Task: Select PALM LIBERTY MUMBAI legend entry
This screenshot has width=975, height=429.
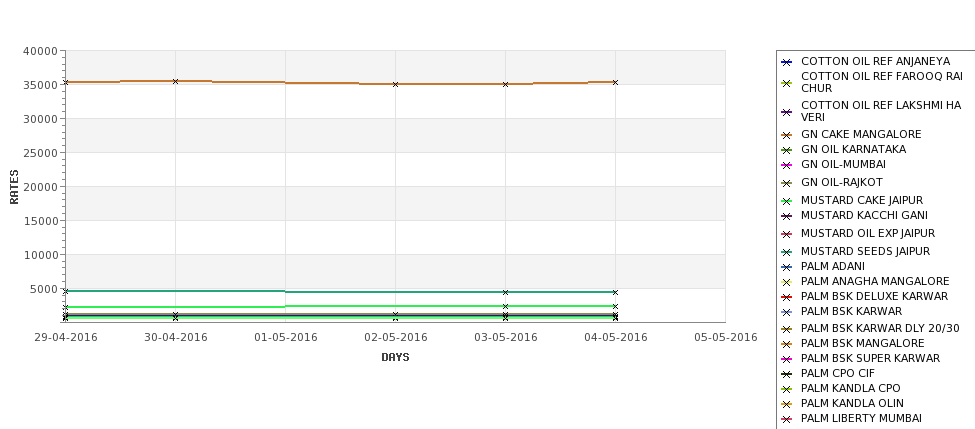Action: 861,418
